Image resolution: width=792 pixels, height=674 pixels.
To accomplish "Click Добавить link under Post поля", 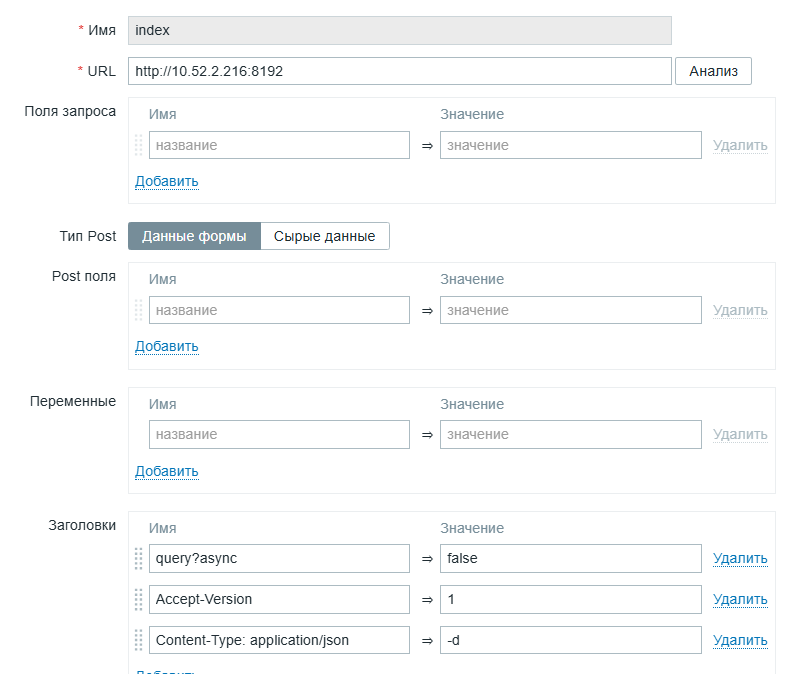I will 167,346.
